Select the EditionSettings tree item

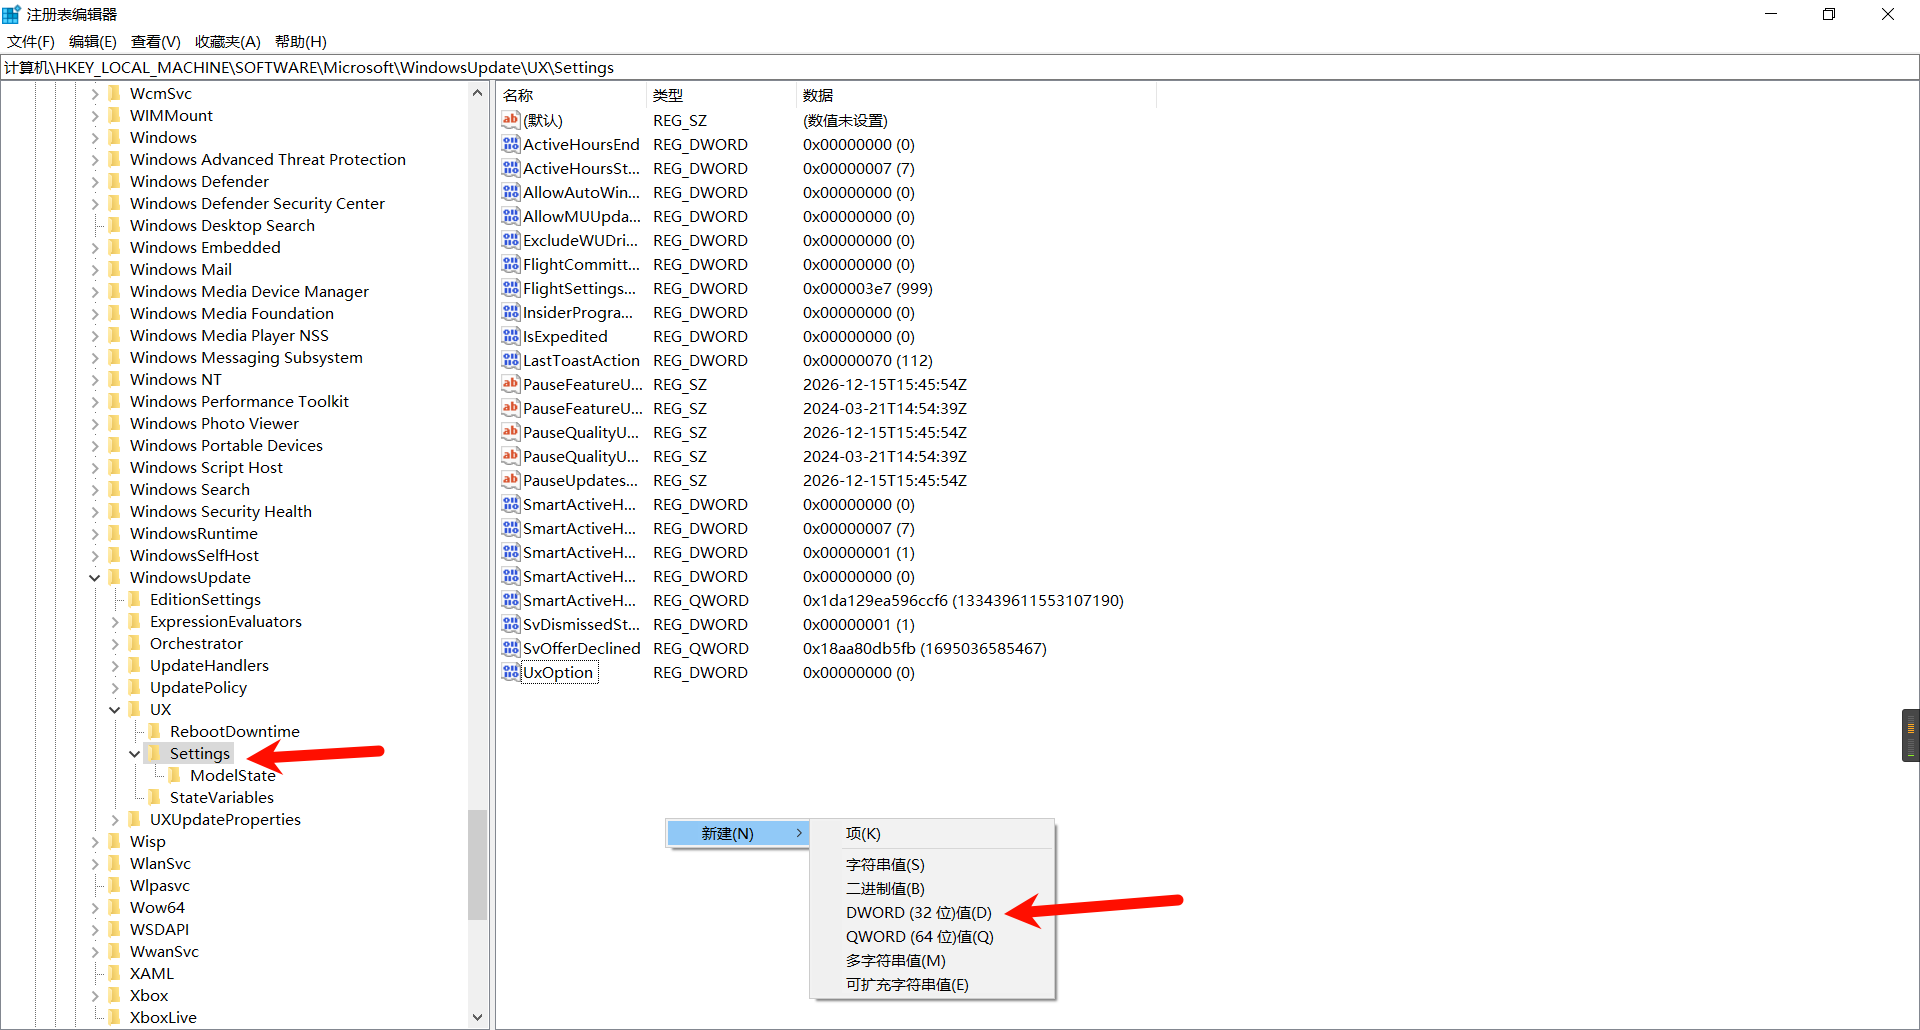point(205,599)
